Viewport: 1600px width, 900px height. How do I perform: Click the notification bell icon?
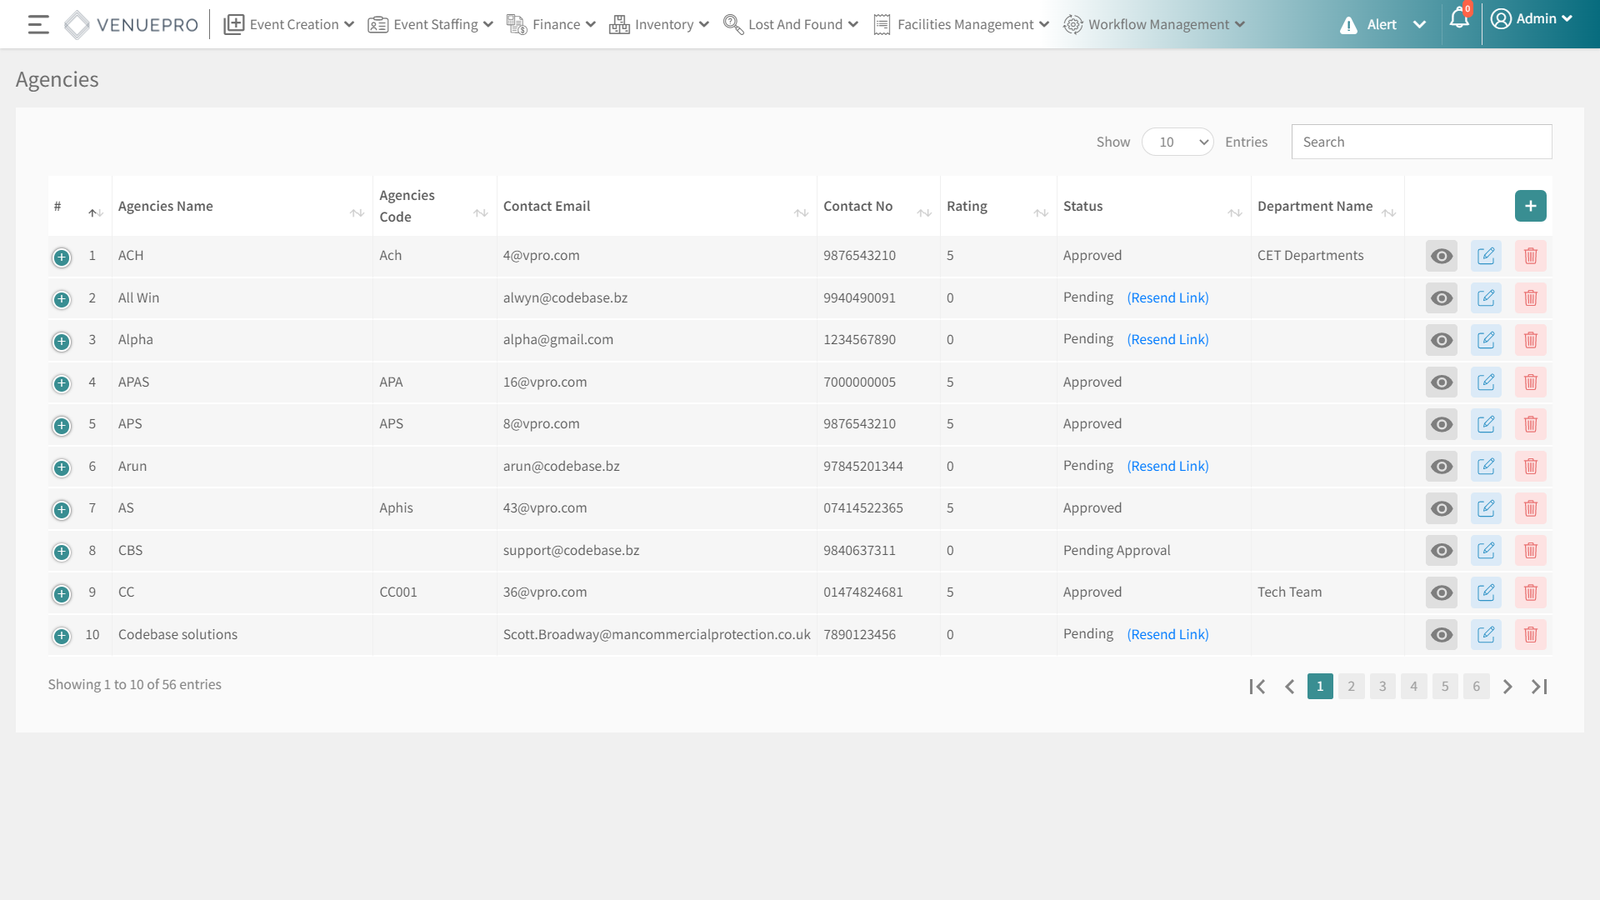tap(1459, 19)
